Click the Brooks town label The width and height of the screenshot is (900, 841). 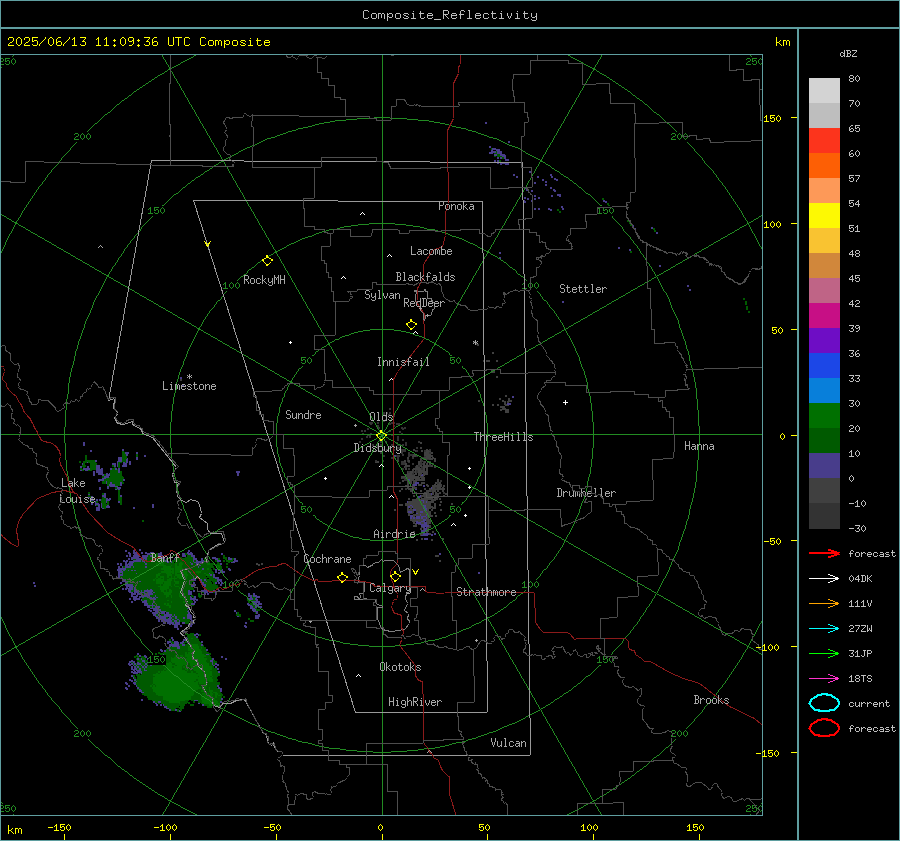point(711,700)
